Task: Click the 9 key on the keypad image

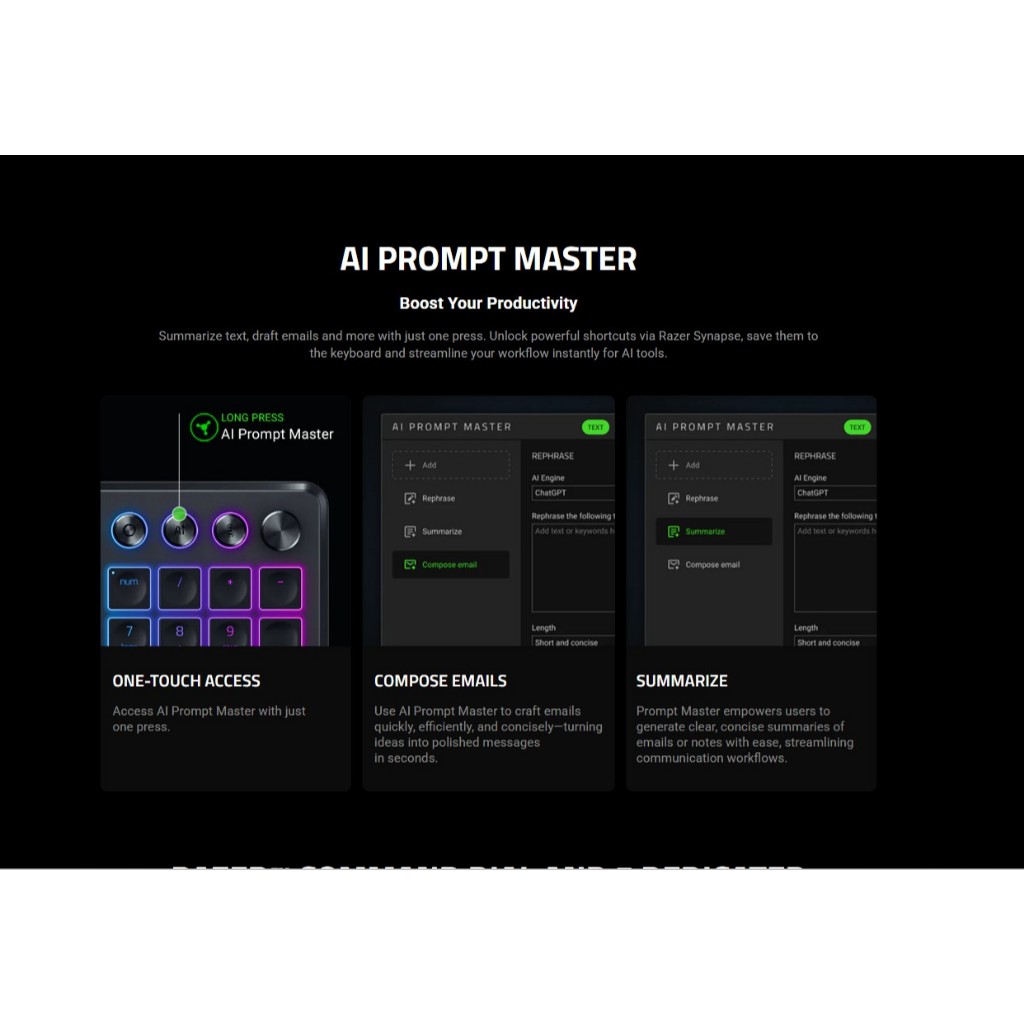Action: (230, 632)
